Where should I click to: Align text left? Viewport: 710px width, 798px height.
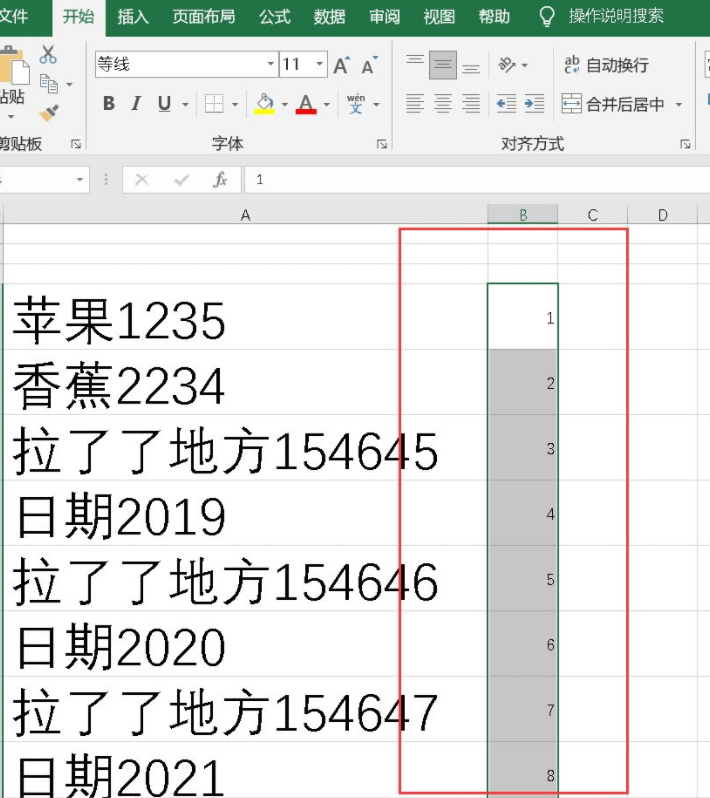coord(415,104)
